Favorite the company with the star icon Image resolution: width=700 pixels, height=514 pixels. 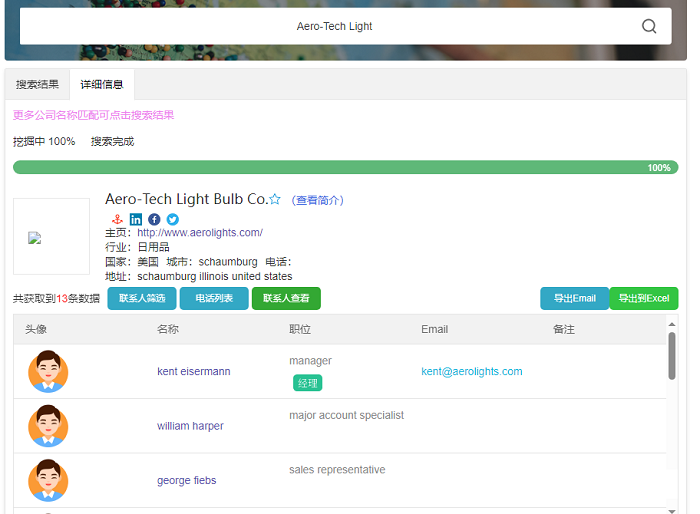(x=275, y=199)
